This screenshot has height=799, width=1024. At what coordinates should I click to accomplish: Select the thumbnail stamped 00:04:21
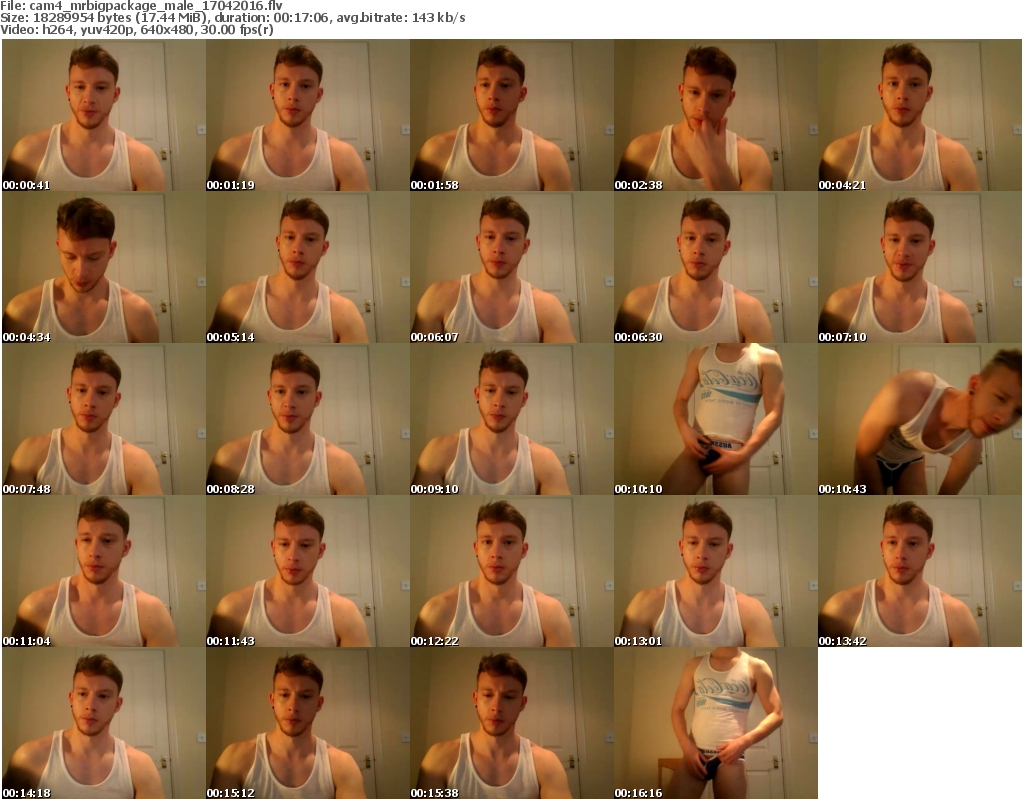920,115
